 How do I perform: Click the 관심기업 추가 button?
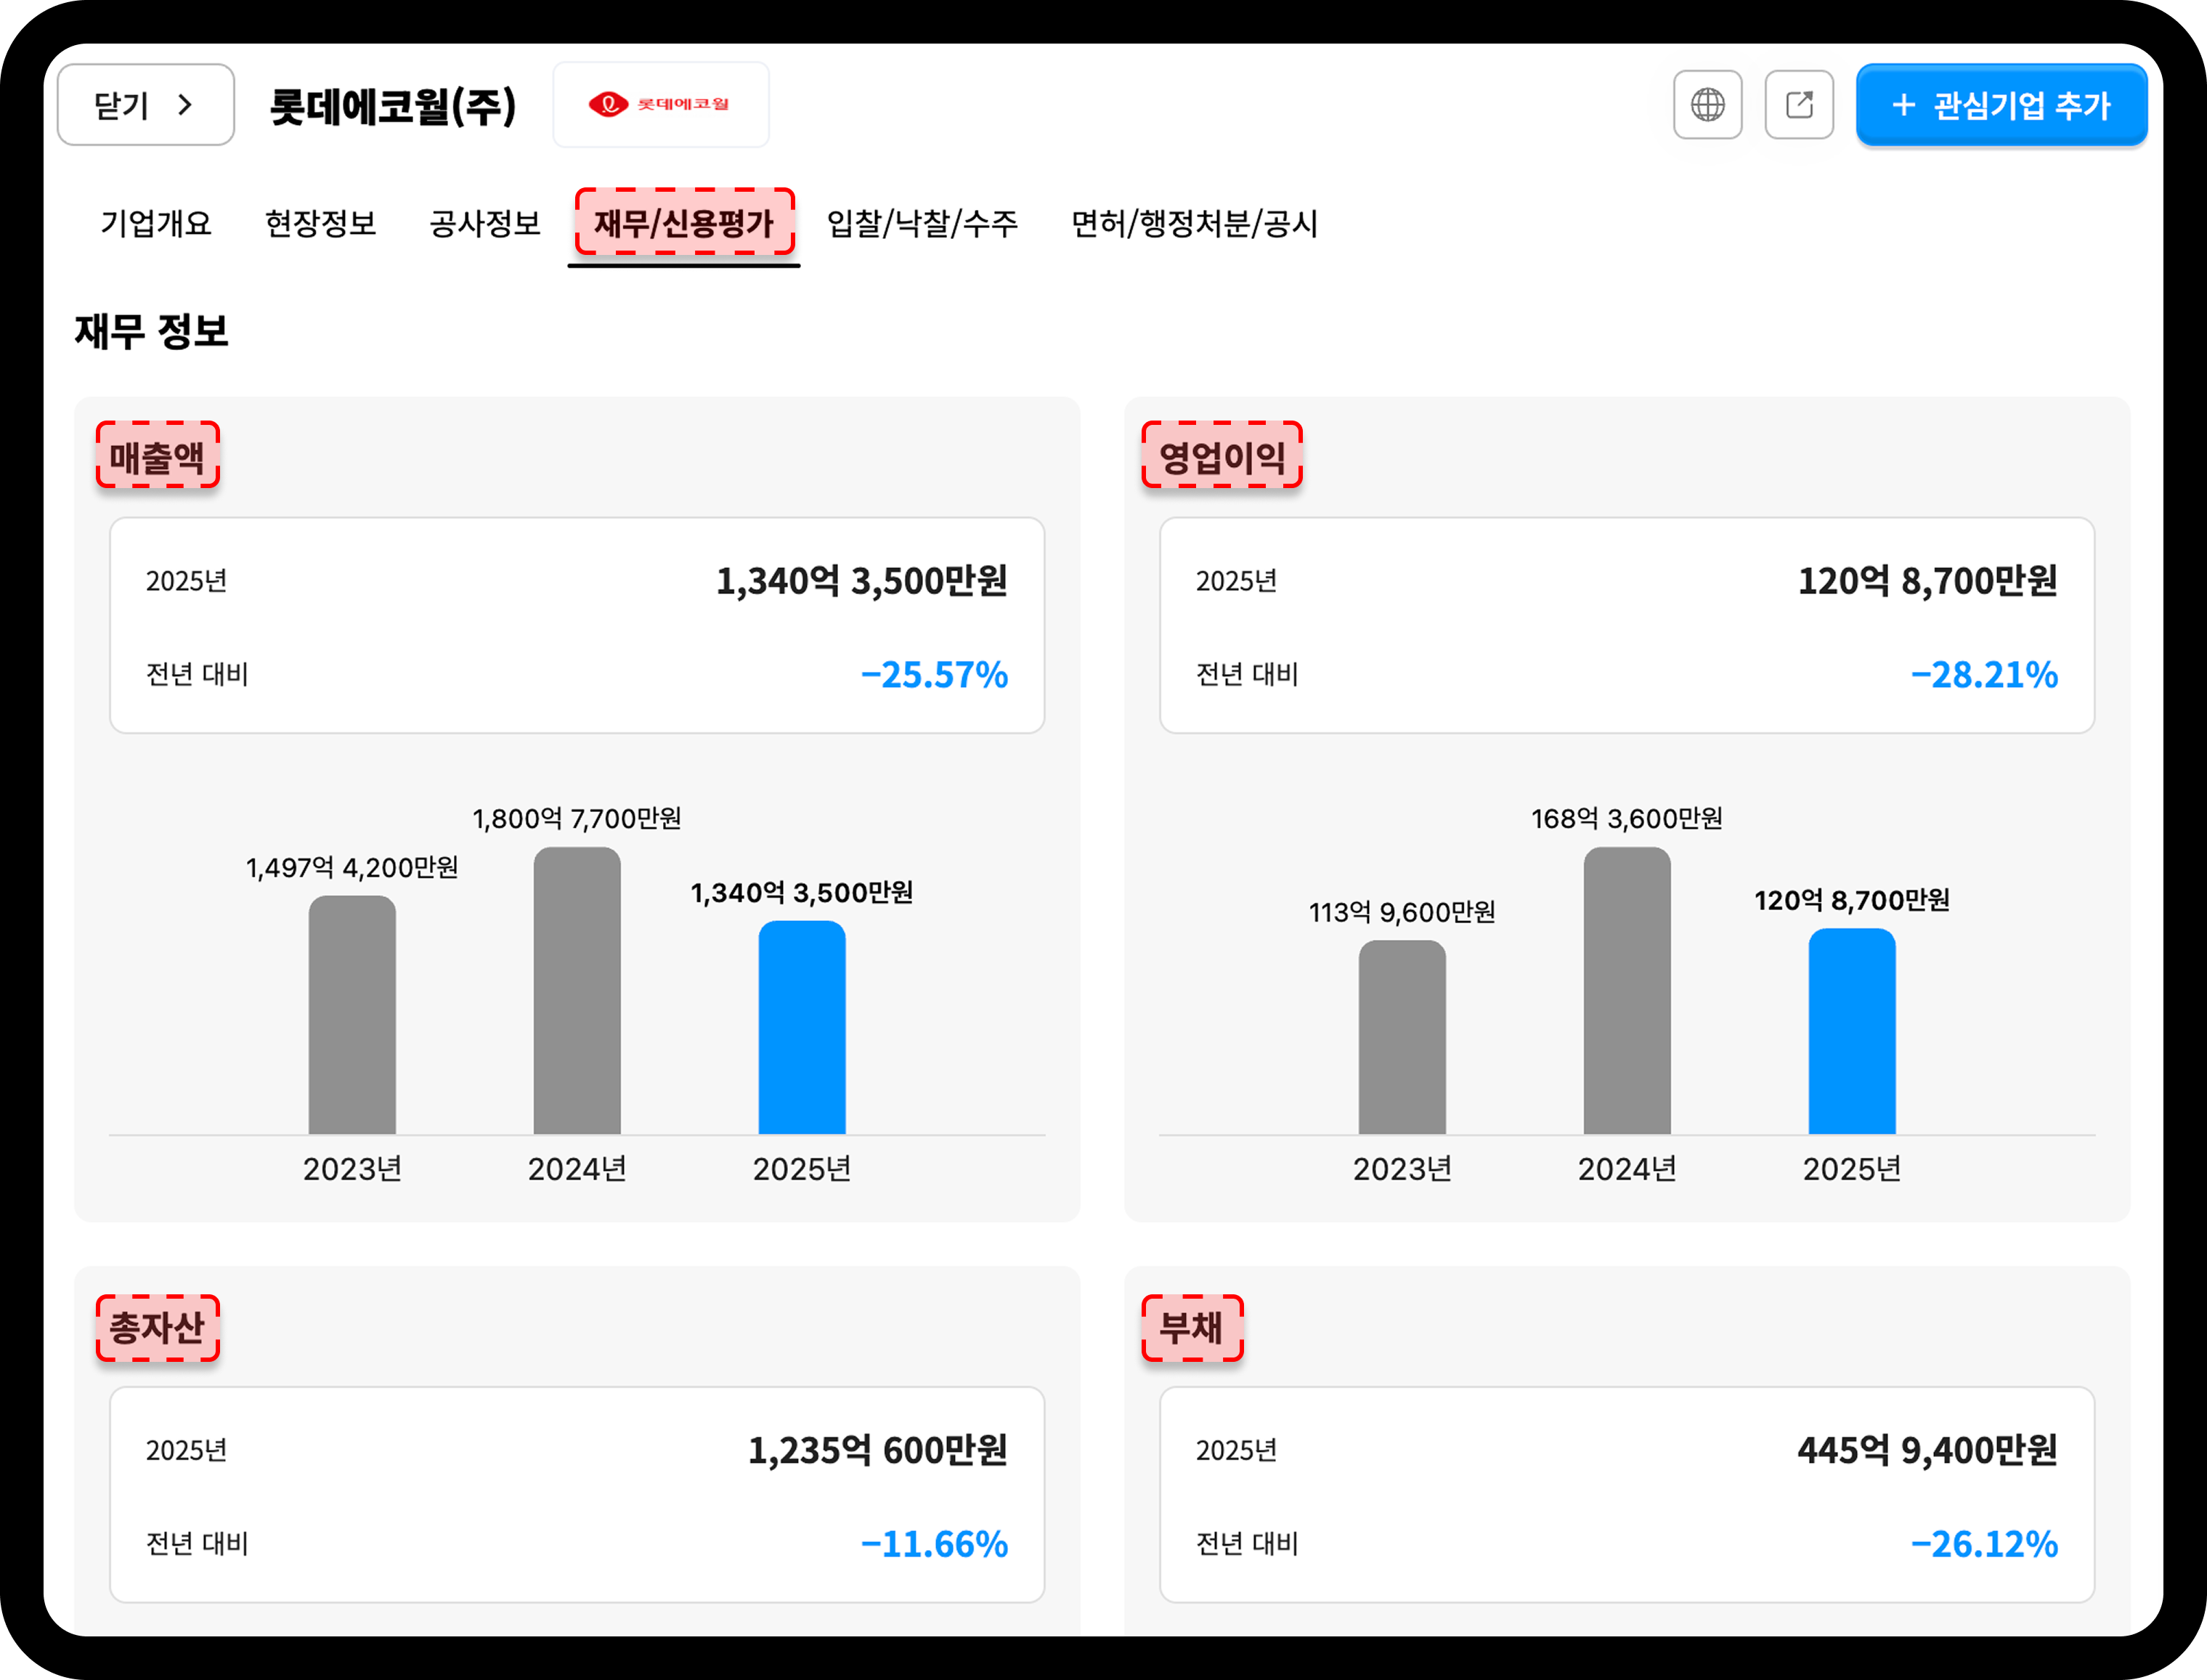tap(2001, 105)
